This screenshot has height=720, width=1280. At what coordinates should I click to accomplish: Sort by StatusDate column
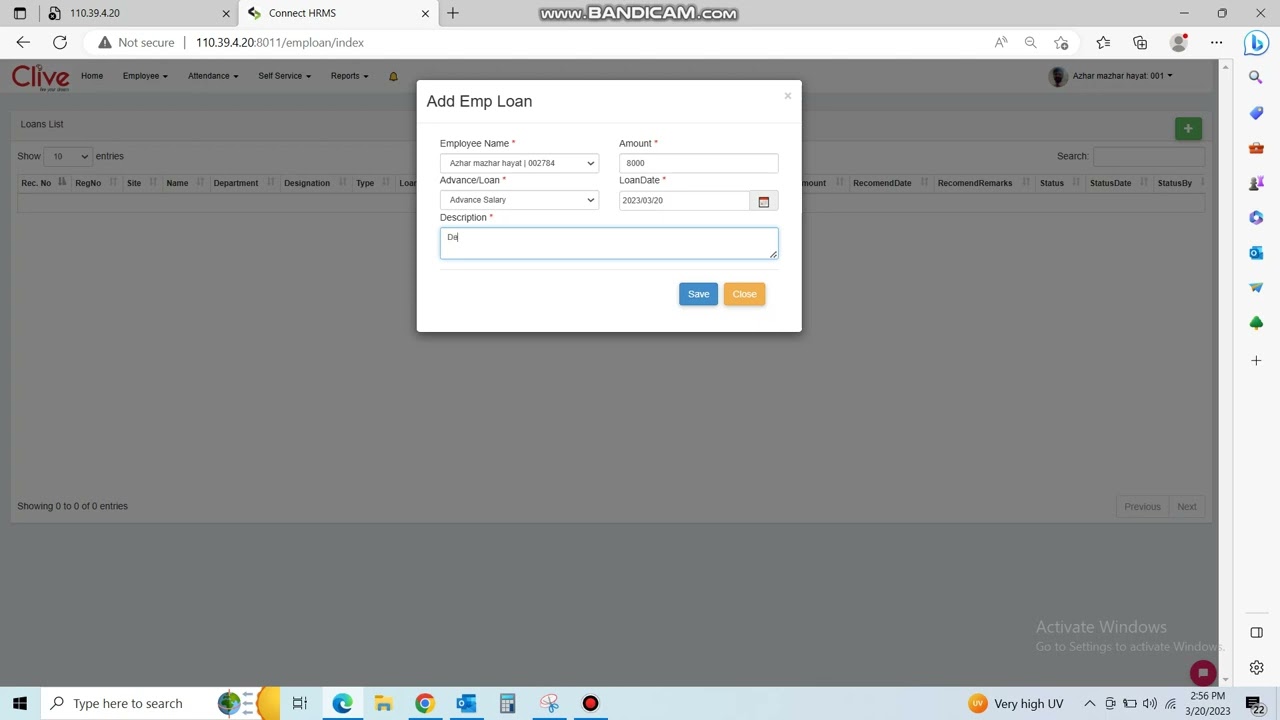pyautogui.click(x=1118, y=183)
